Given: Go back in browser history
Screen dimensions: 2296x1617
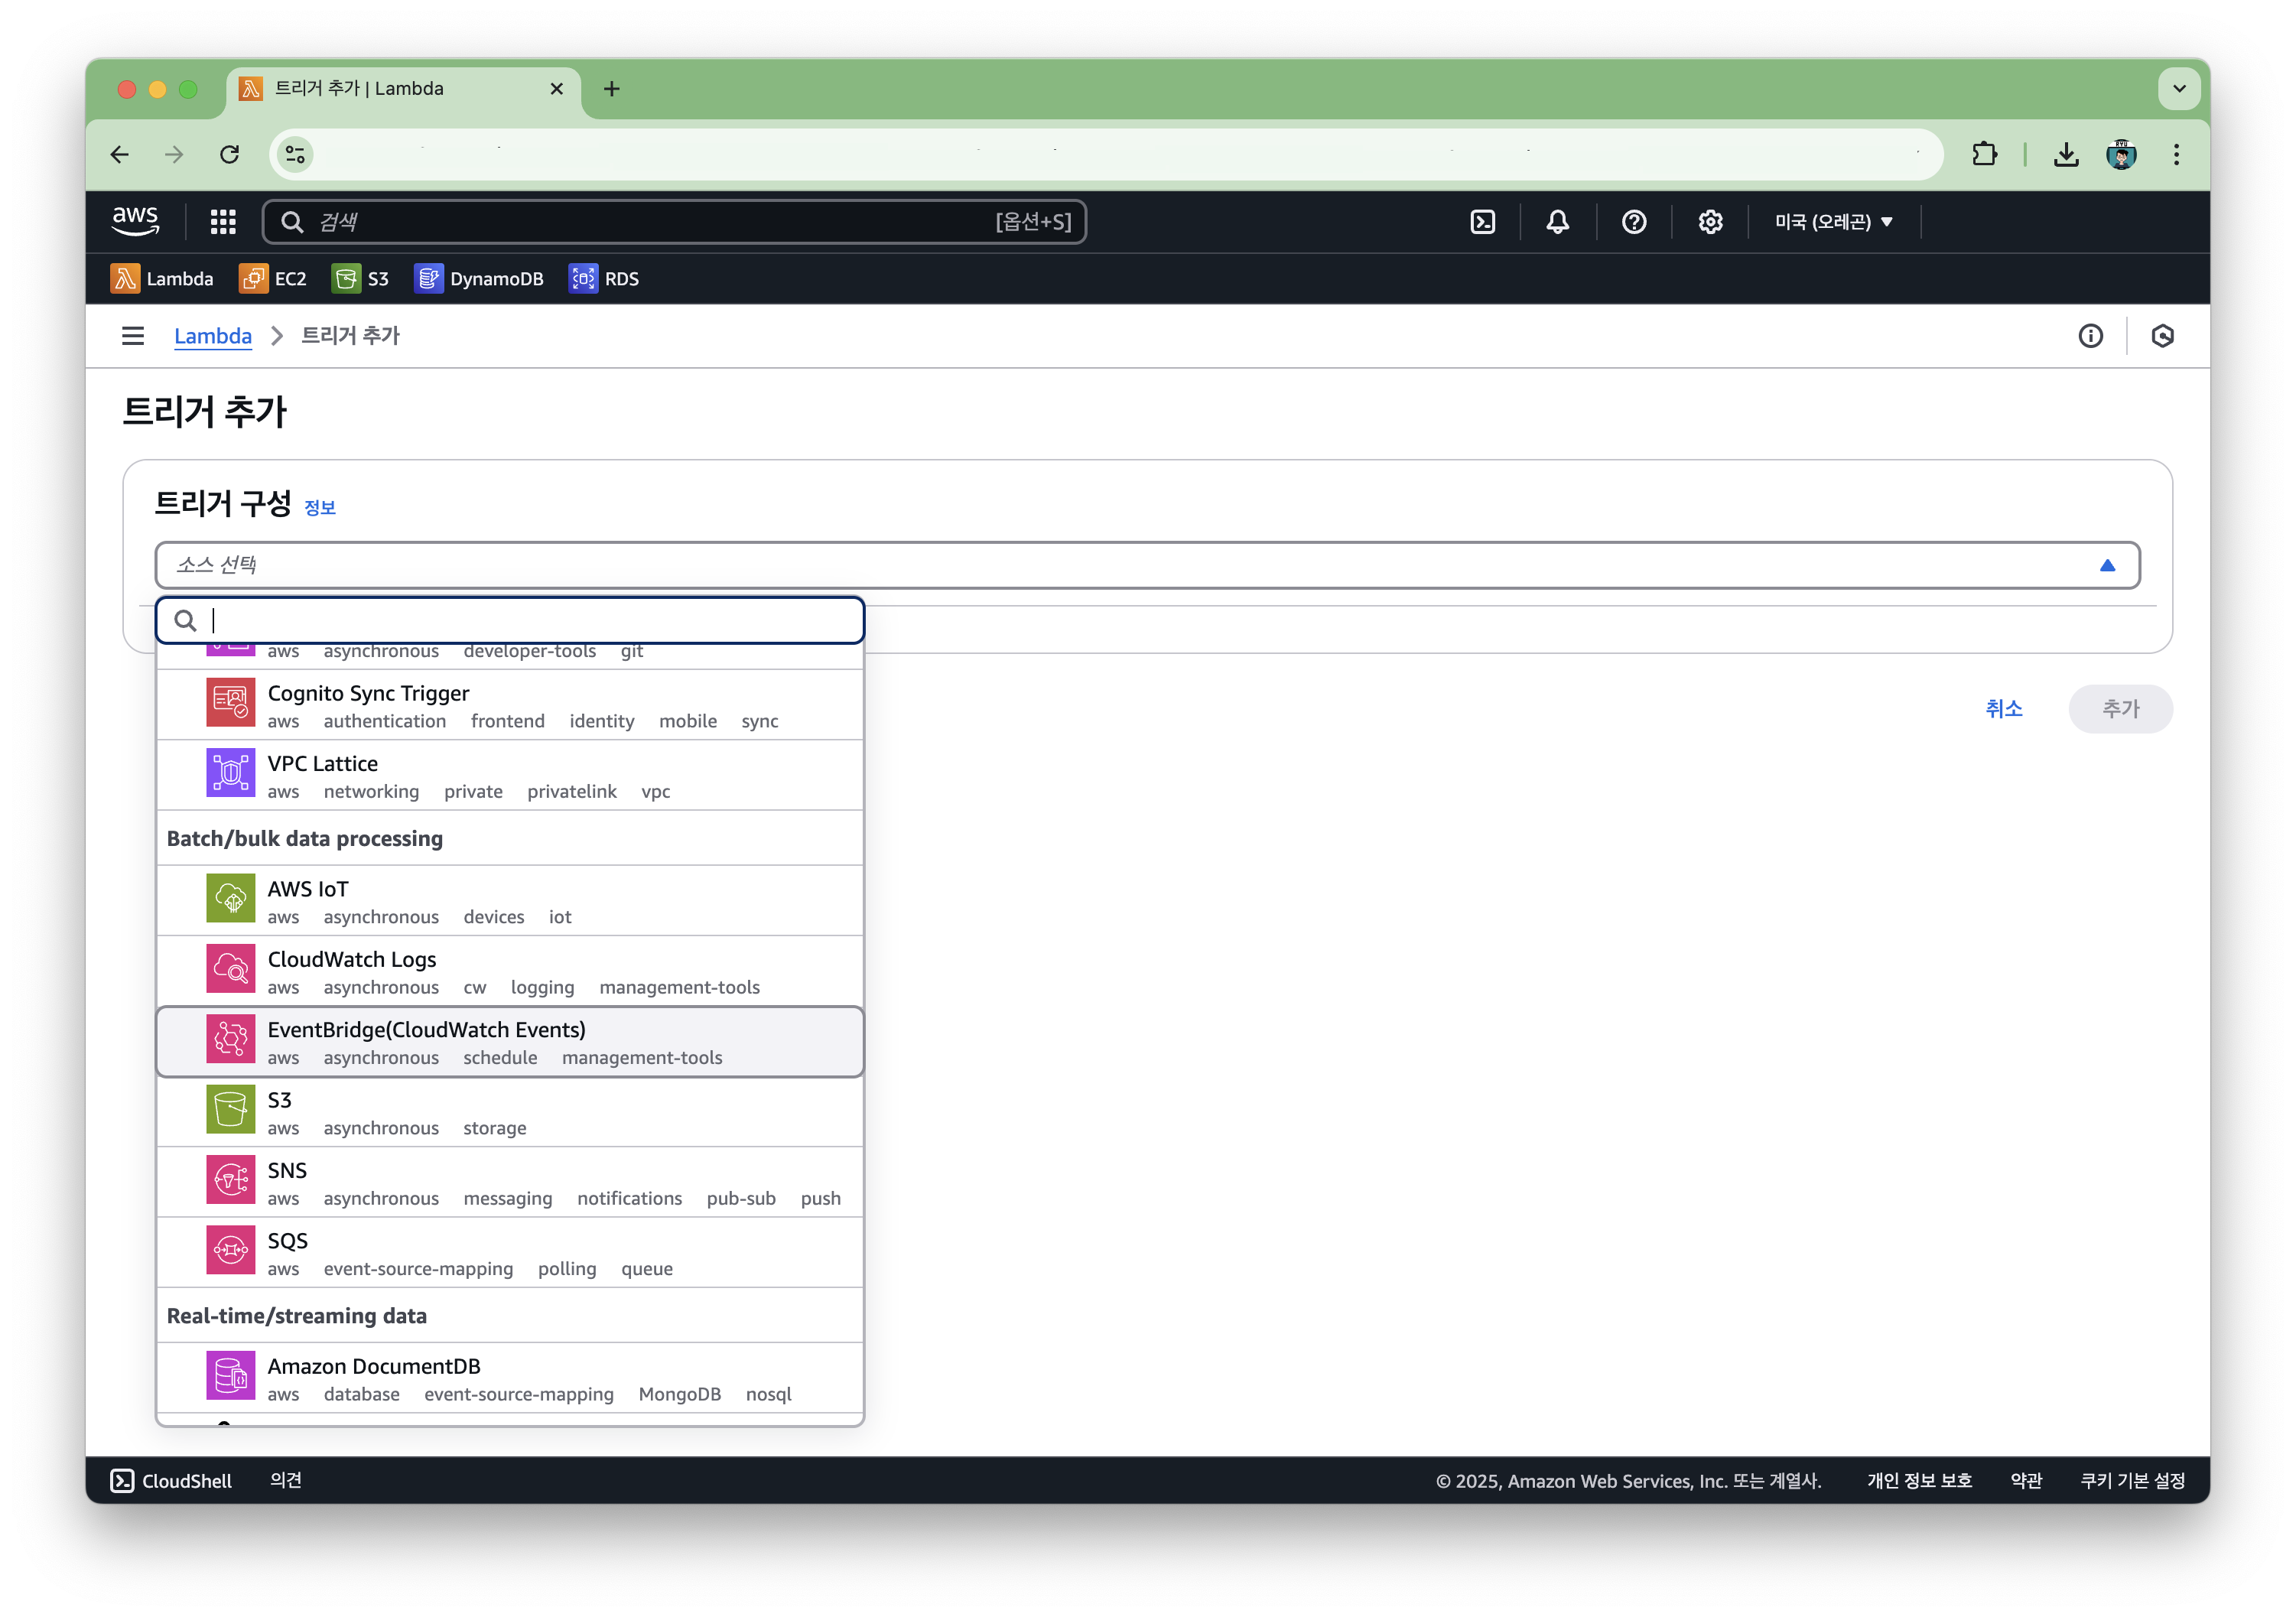Looking at the screenshot, I should pyautogui.click(x=120, y=154).
